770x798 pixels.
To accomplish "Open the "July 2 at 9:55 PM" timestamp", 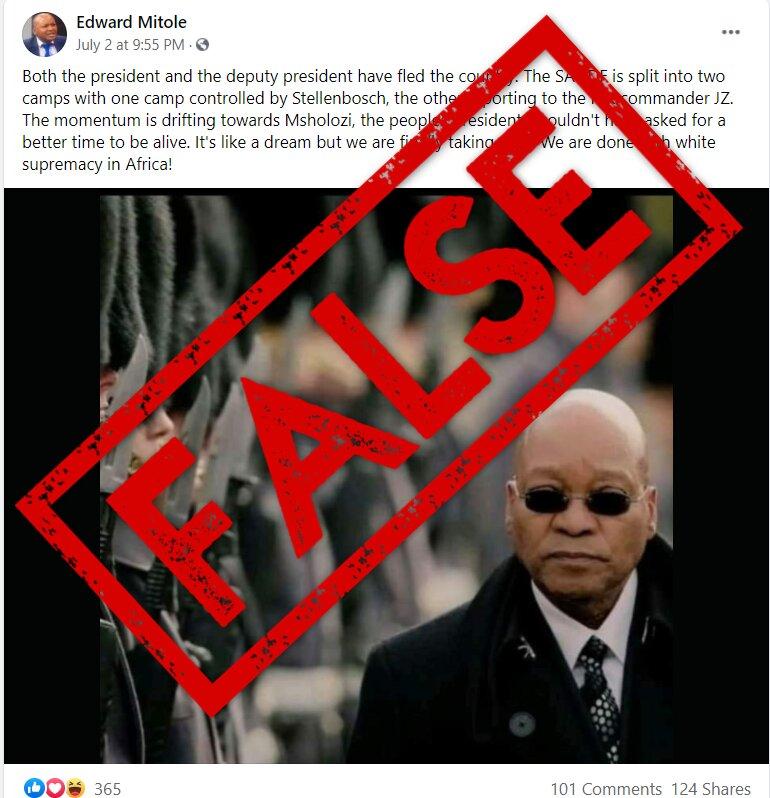I will pos(130,45).
